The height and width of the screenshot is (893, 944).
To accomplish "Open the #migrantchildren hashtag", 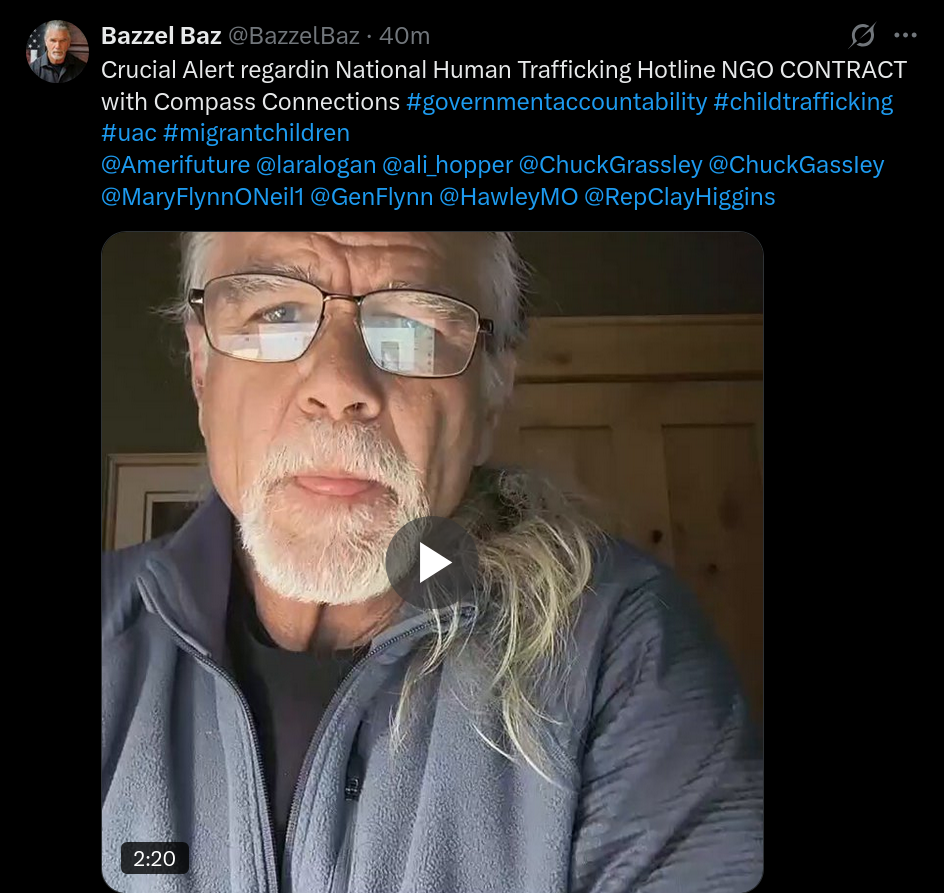I will click(256, 133).
